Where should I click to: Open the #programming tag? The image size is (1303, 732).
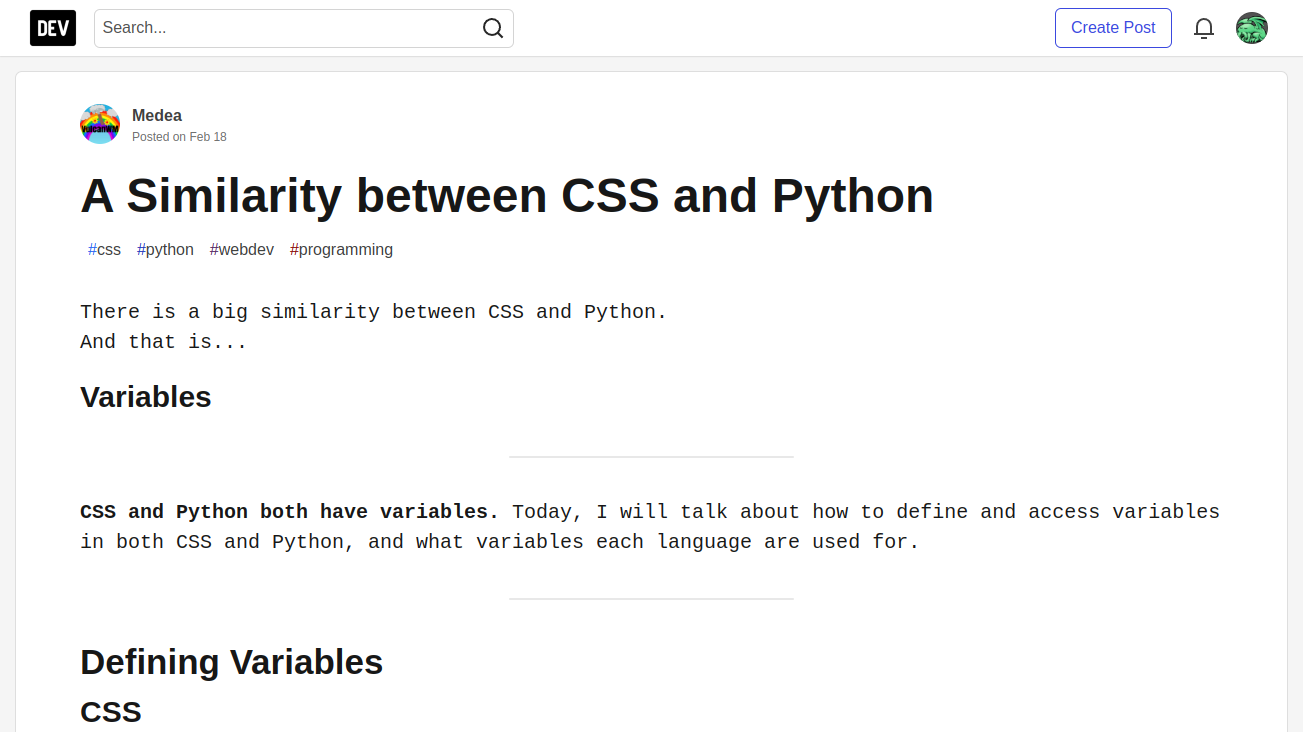click(x=341, y=249)
